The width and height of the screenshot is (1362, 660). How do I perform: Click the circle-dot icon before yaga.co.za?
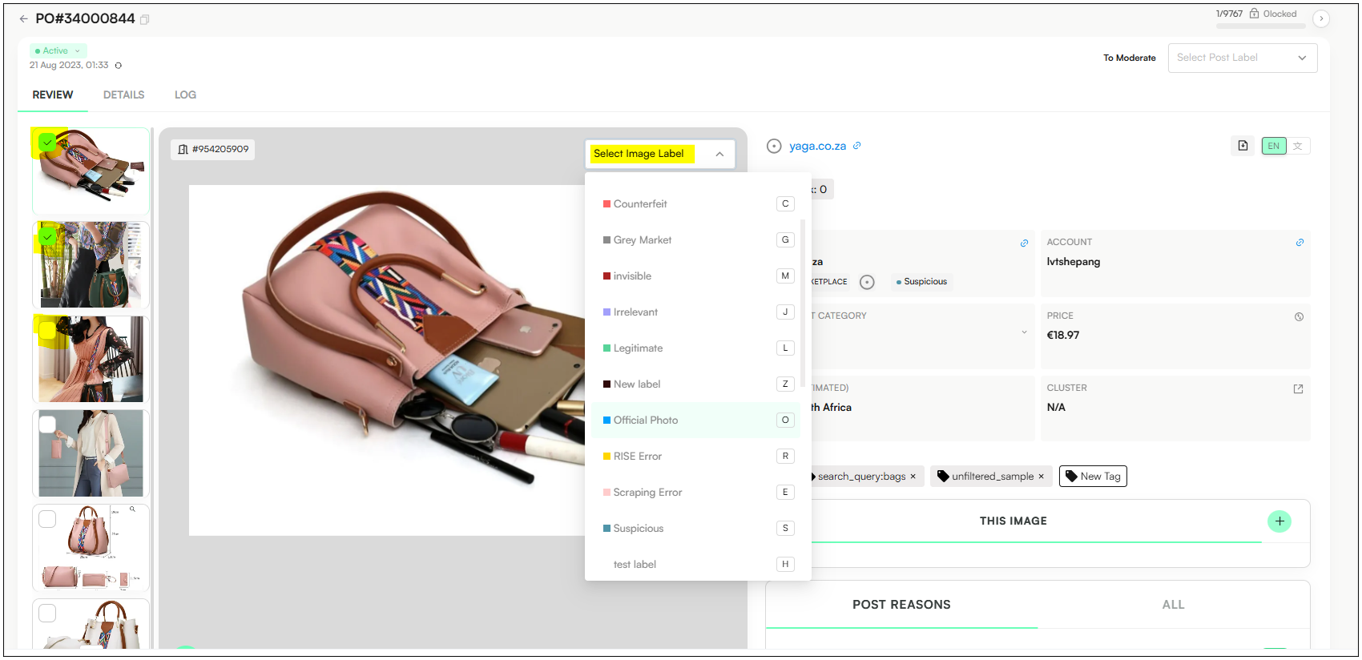[774, 146]
